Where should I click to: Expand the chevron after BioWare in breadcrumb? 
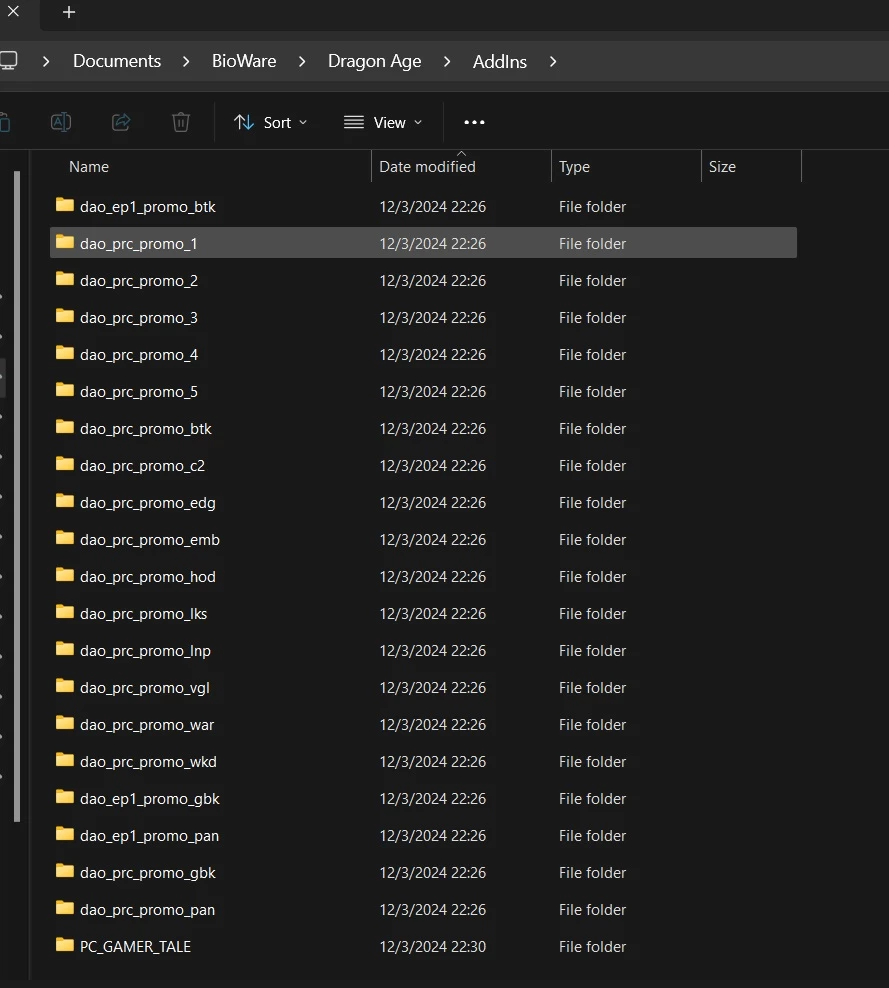click(302, 61)
